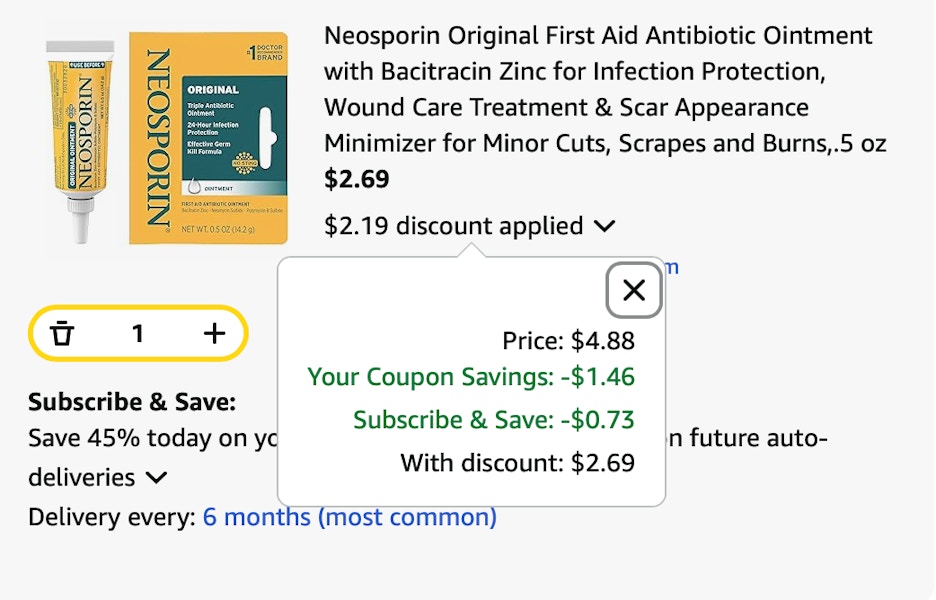The image size is (936, 600).
Task: Click the "Price: $4.88" line in the popup
Action: coord(570,340)
